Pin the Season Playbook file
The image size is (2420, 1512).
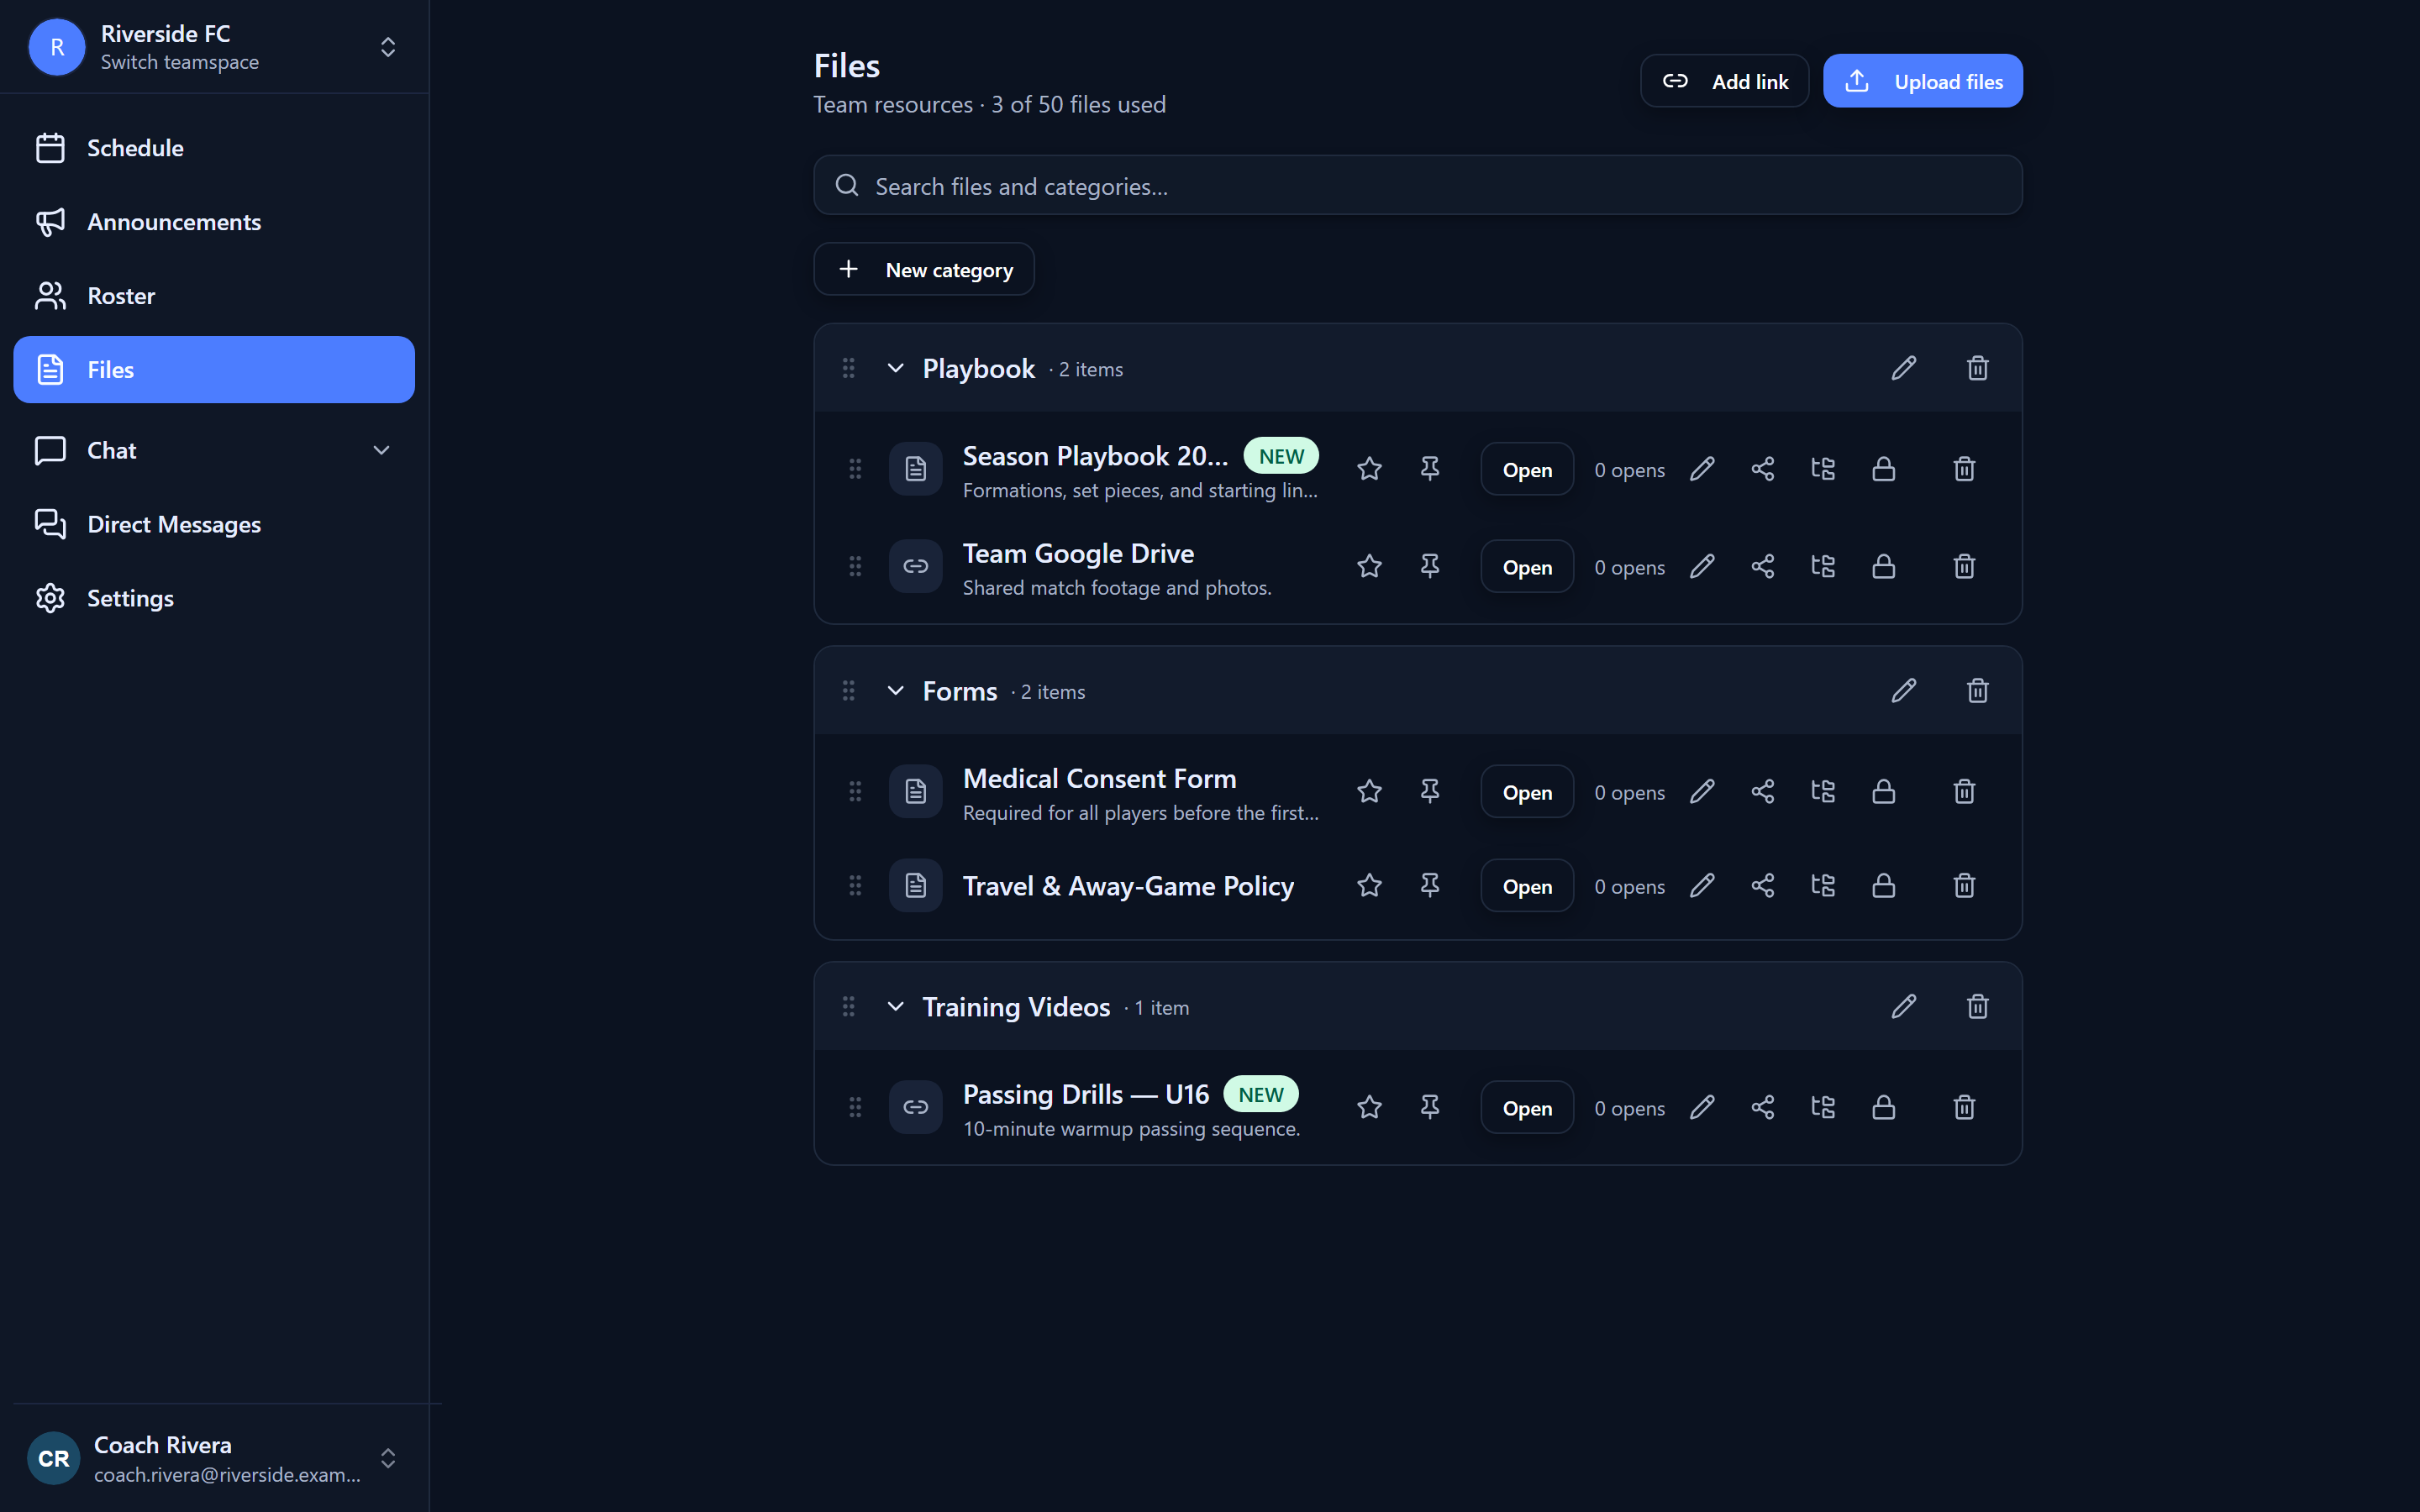pyautogui.click(x=1430, y=469)
